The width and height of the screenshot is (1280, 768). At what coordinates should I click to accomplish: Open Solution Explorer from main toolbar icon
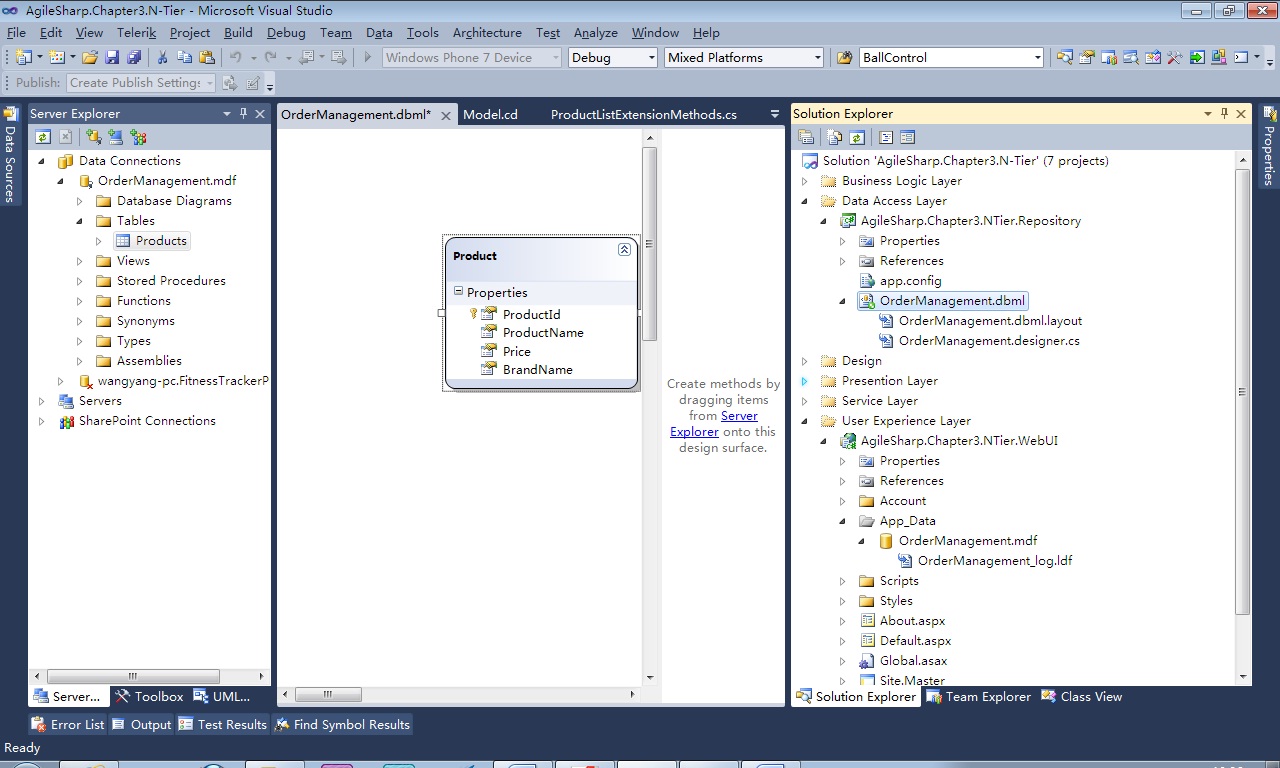click(1064, 57)
